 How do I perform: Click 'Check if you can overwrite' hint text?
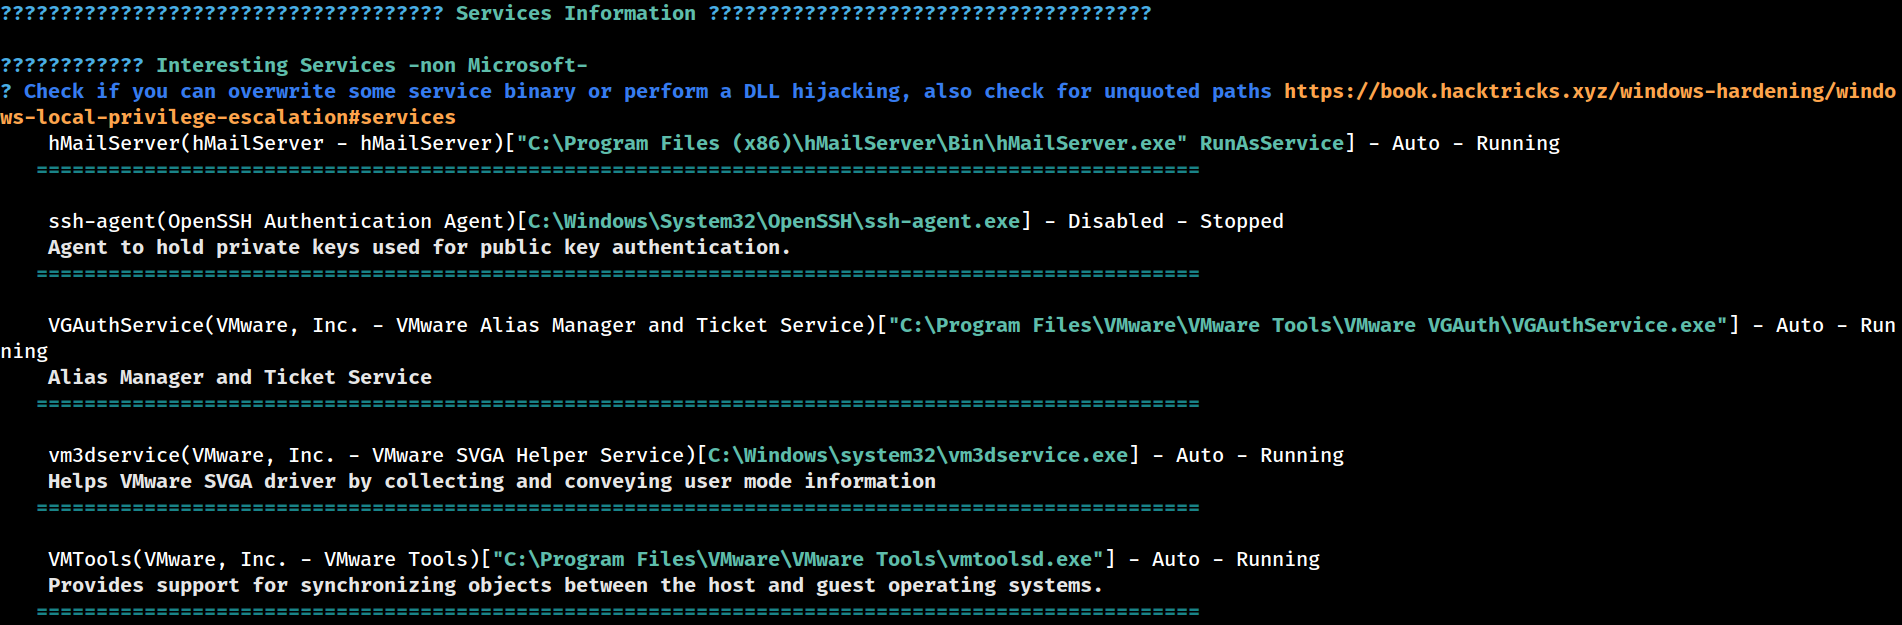[648, 91]
